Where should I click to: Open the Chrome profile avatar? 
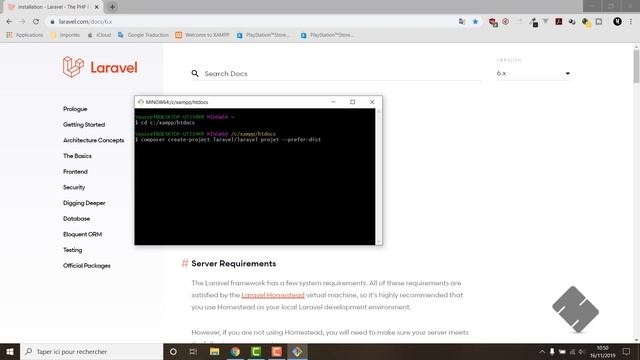pyautogui.click(x=617, y=22)
